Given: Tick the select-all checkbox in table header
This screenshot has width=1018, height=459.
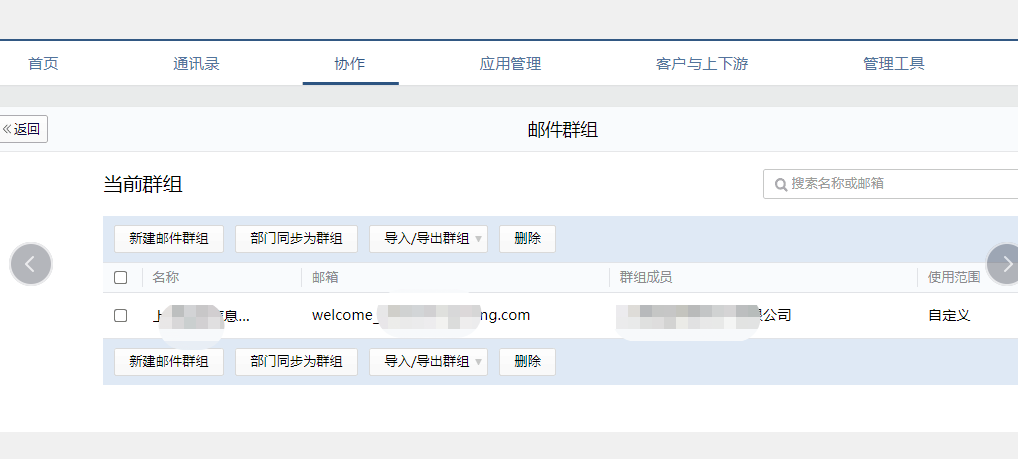Looking at the screenshot, I should point(121,278).
